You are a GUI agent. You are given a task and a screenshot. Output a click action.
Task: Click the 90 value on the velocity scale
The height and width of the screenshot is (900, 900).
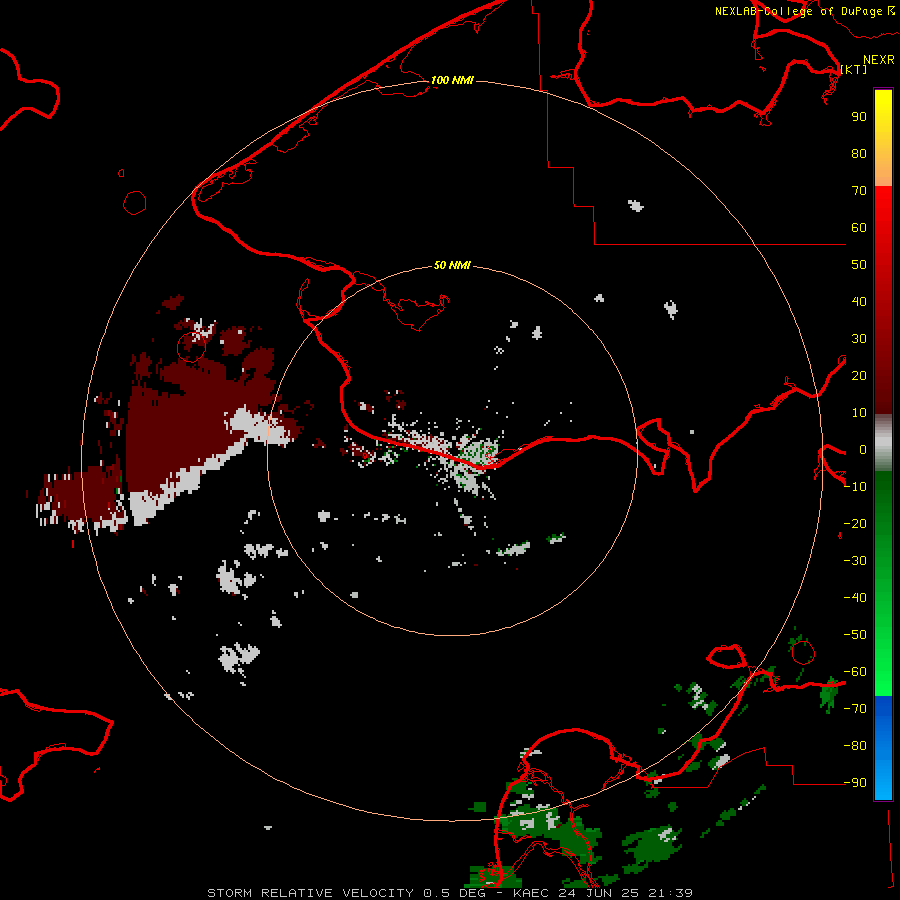coord(859,117)
